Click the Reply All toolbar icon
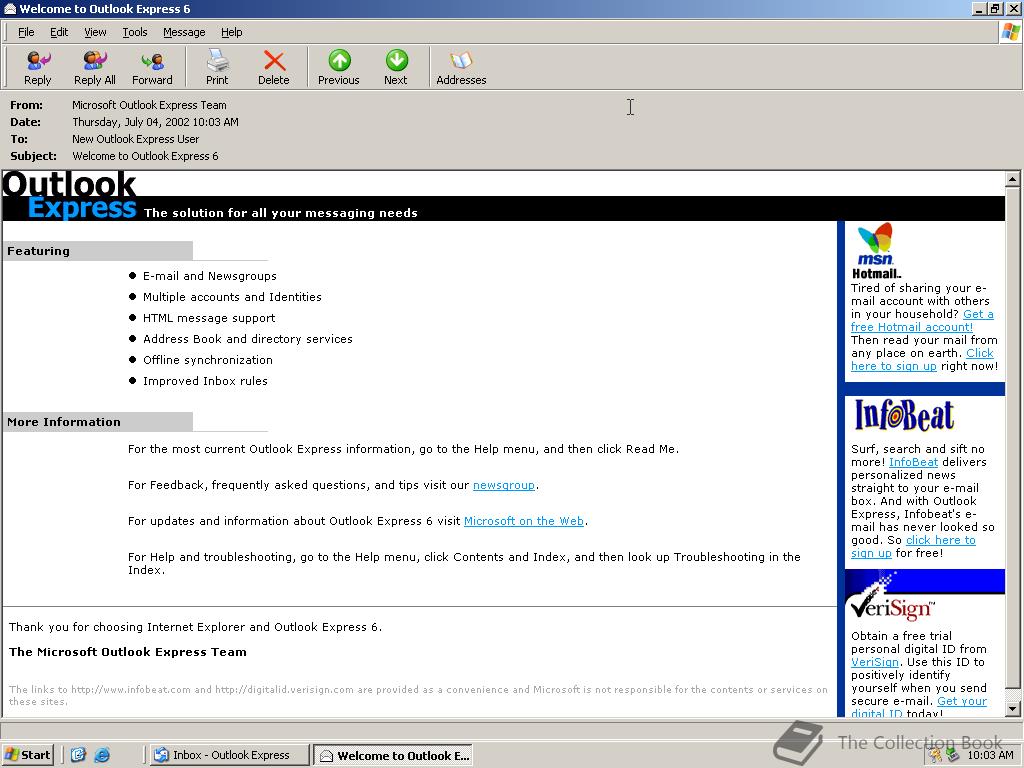 [x=95, y=67]
